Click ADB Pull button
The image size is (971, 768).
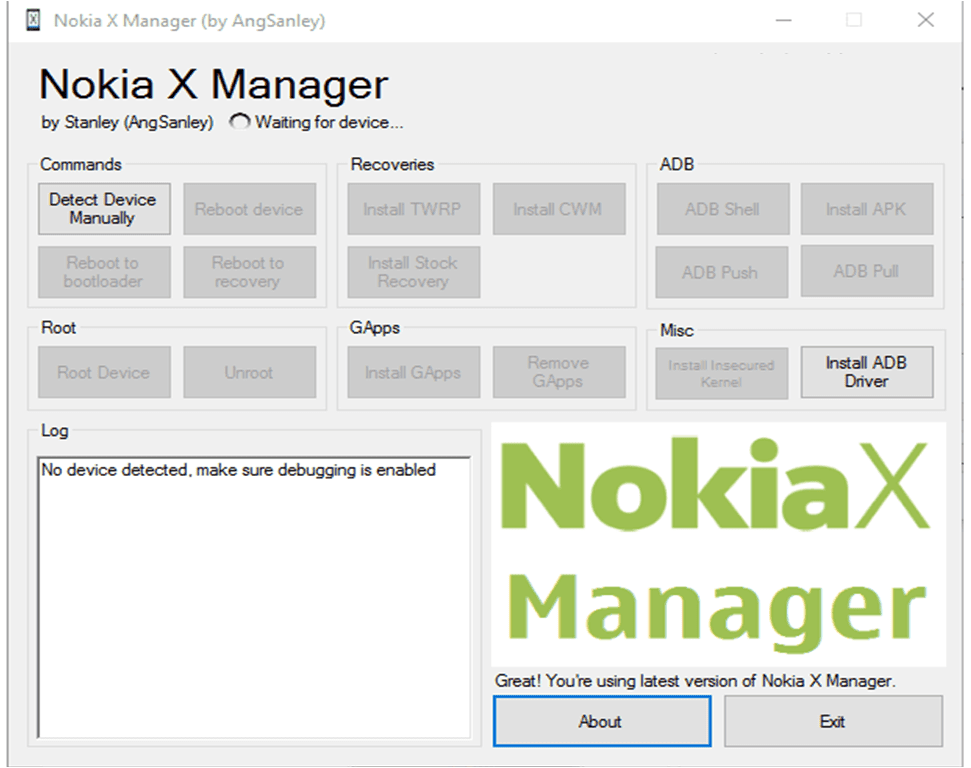point(867,271)
